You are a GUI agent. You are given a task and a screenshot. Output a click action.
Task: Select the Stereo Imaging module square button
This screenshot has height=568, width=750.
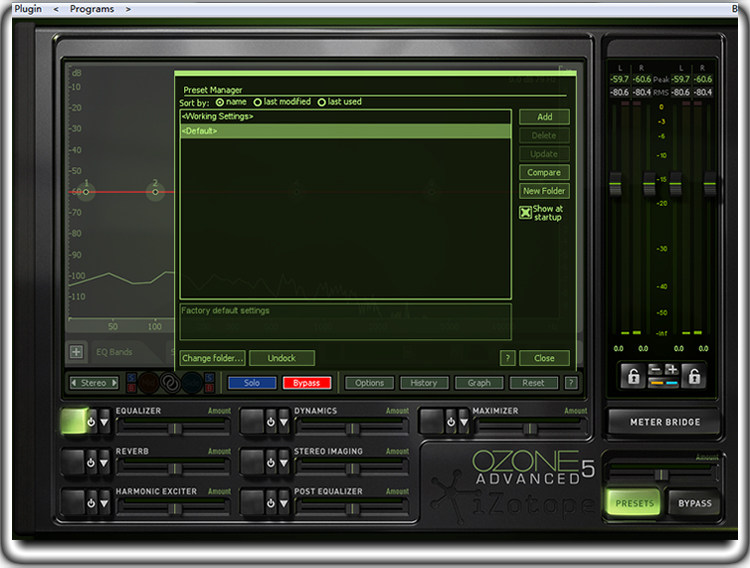(253, 462)
